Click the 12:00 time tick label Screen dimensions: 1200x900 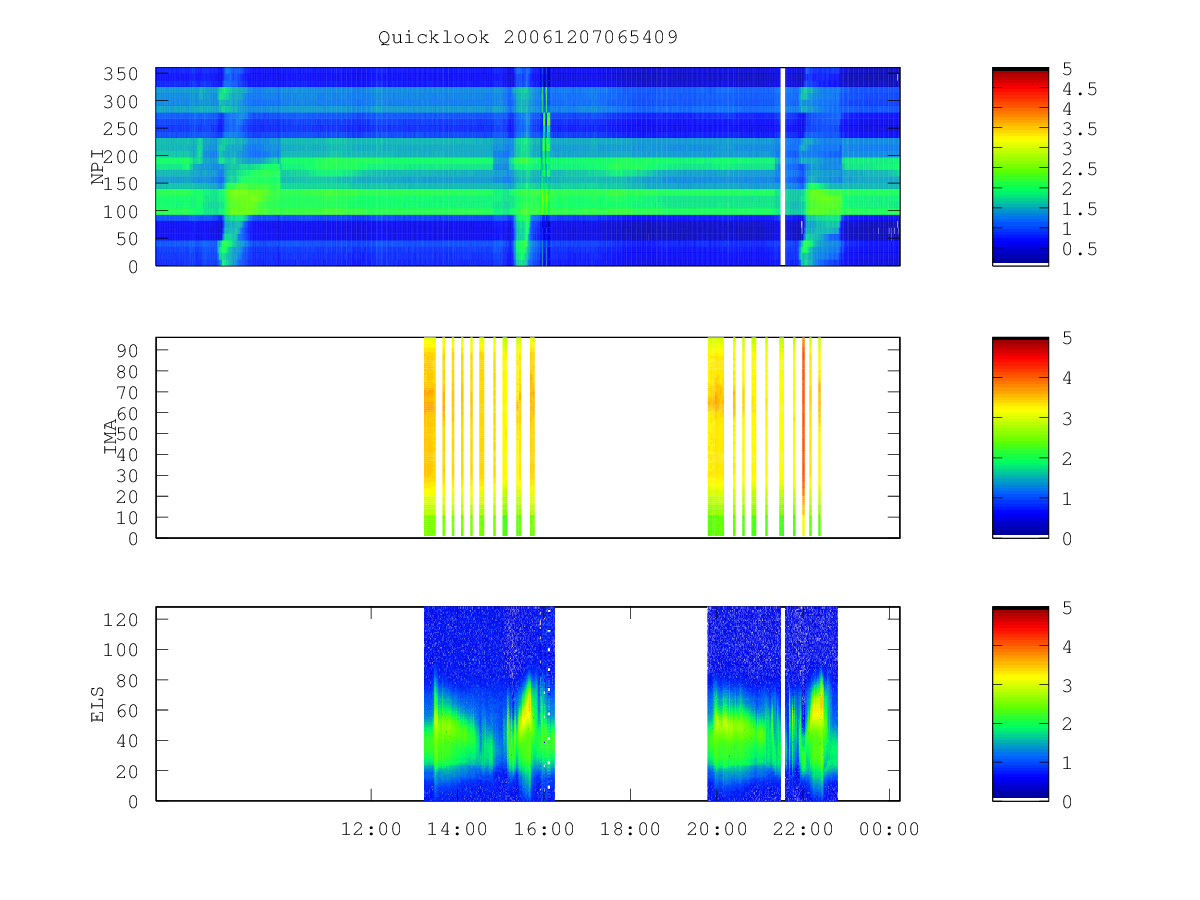[x=371, y=829]
